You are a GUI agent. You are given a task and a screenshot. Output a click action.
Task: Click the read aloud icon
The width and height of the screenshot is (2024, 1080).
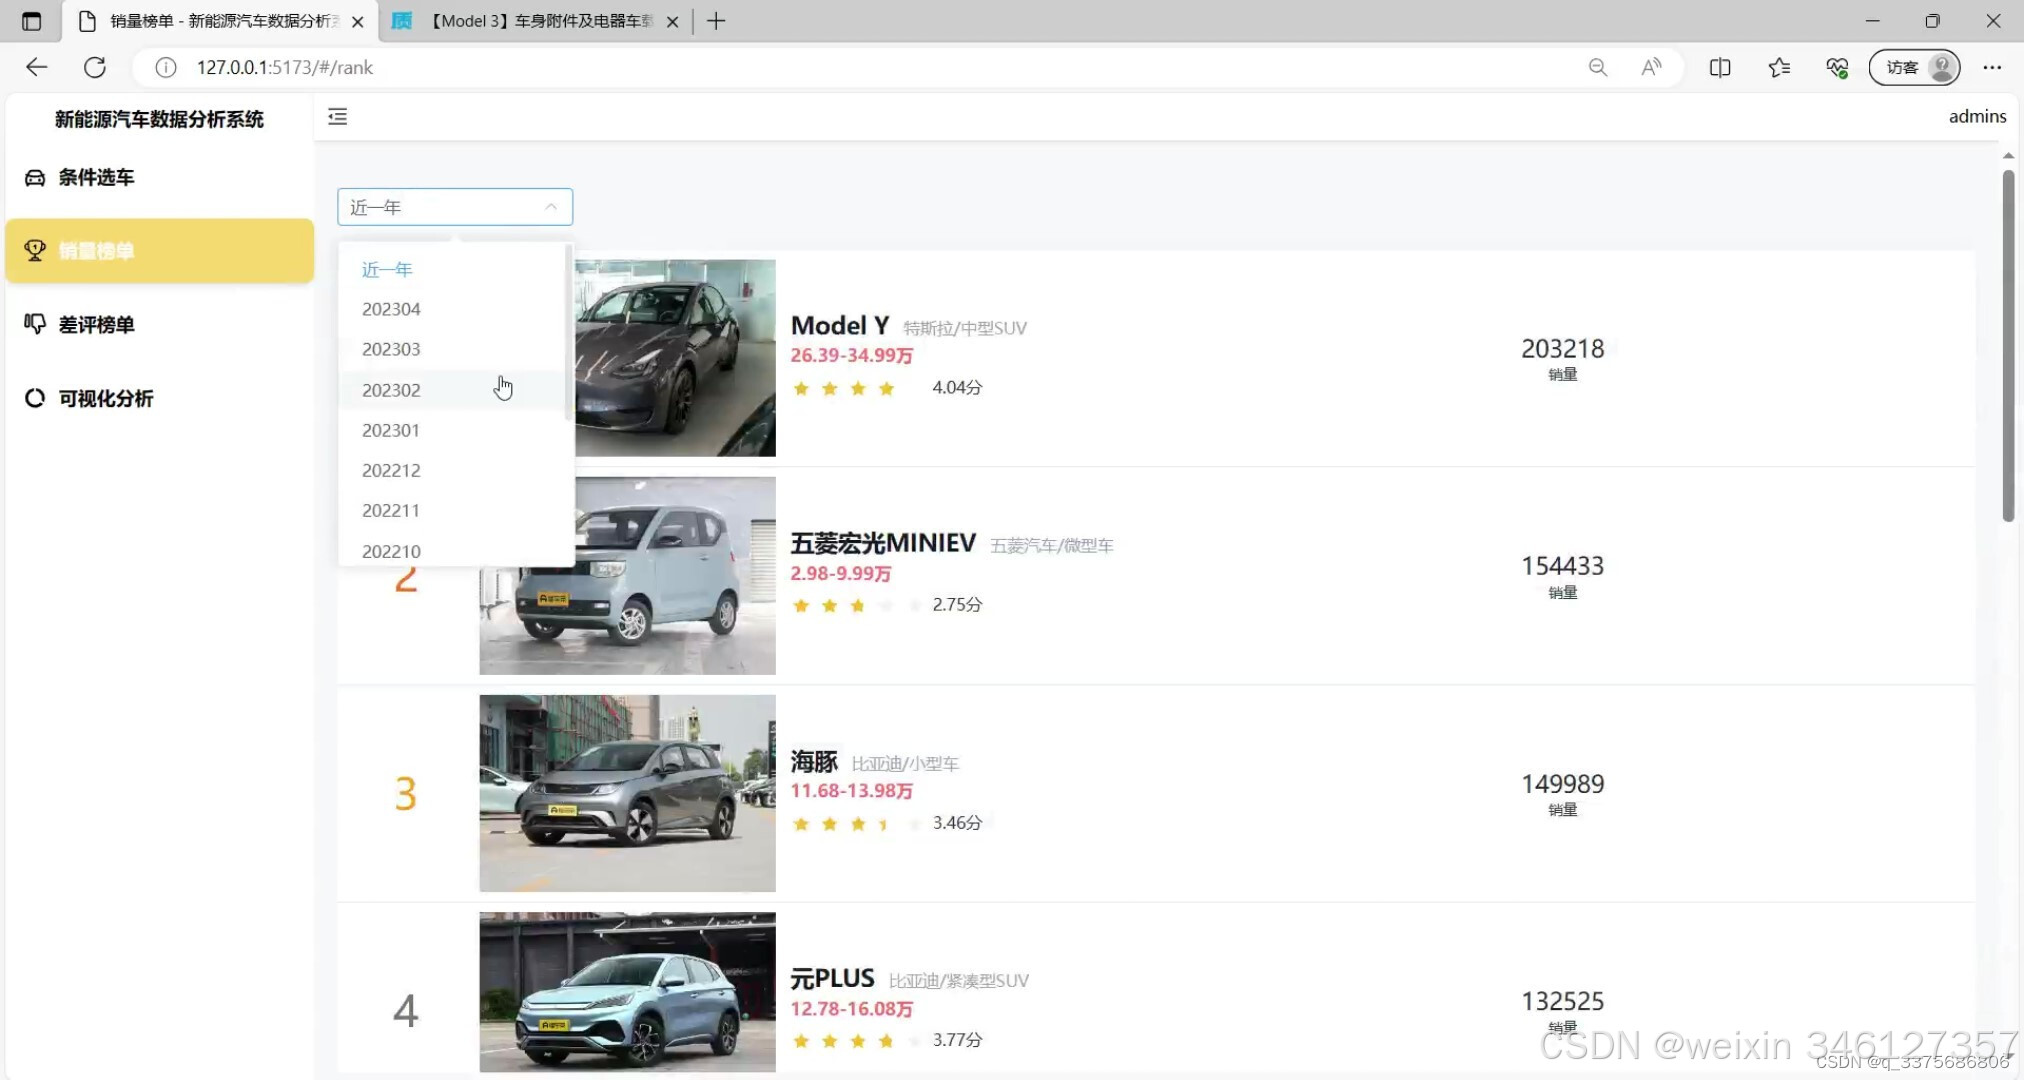[x=1651, y=67]
